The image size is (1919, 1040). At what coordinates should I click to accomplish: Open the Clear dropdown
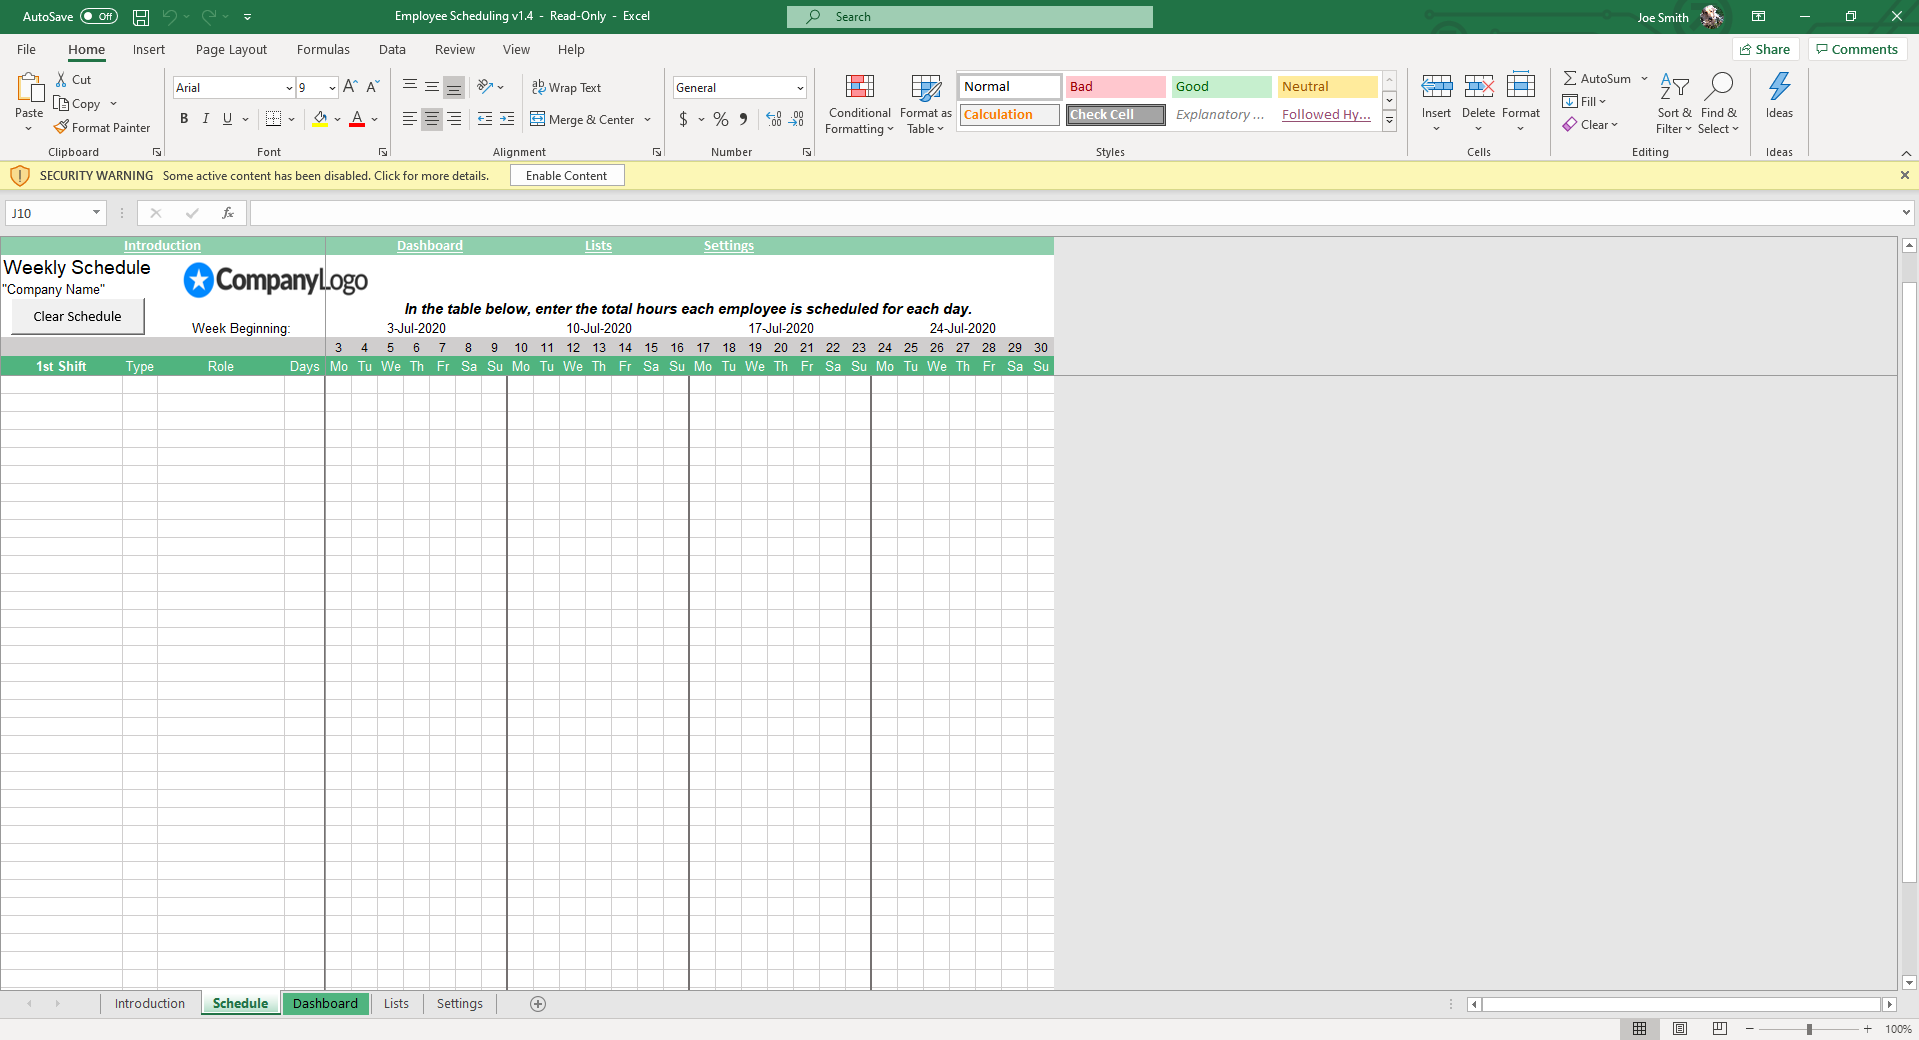1591,125
